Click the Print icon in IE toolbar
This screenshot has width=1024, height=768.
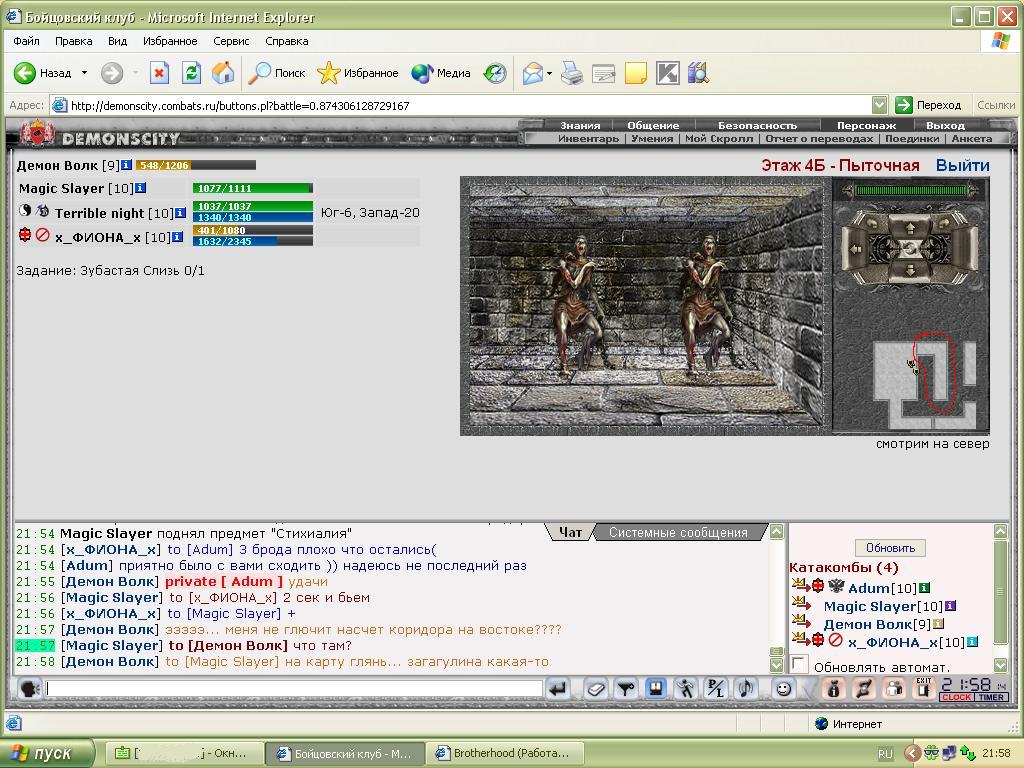click(571, 72)
